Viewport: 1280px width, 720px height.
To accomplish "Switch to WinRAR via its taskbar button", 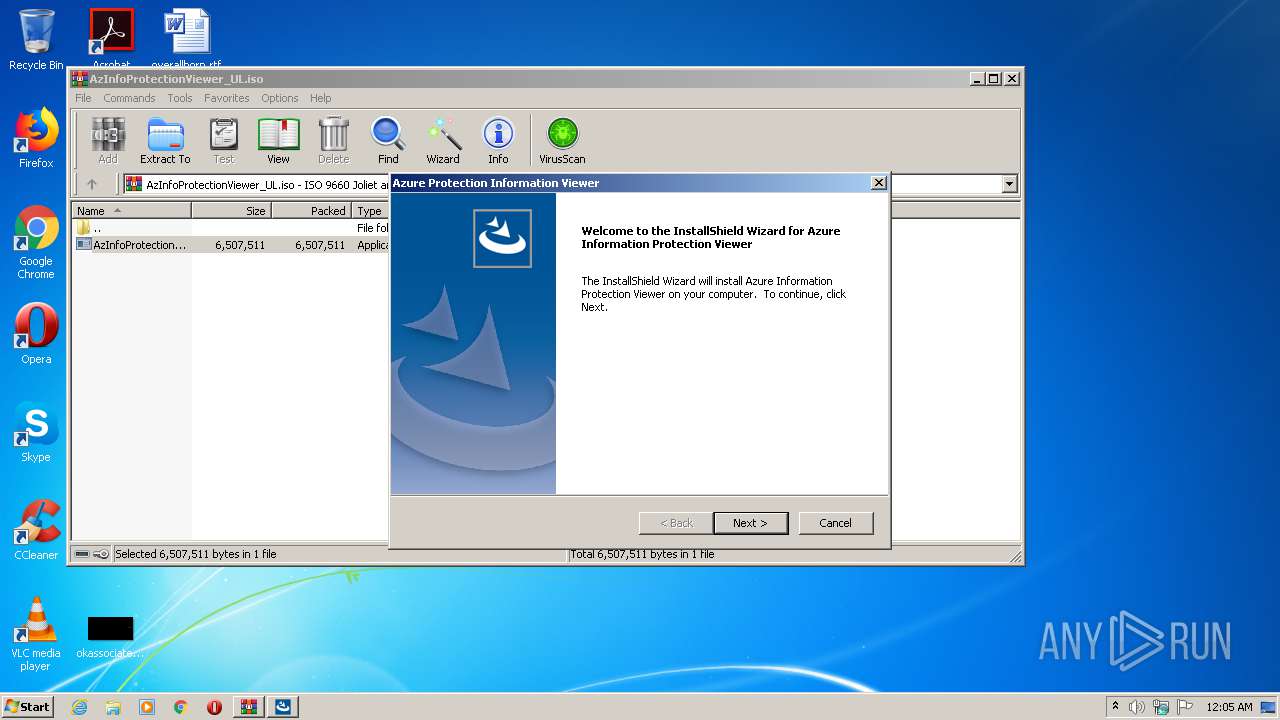I will [x=249, y=707].
